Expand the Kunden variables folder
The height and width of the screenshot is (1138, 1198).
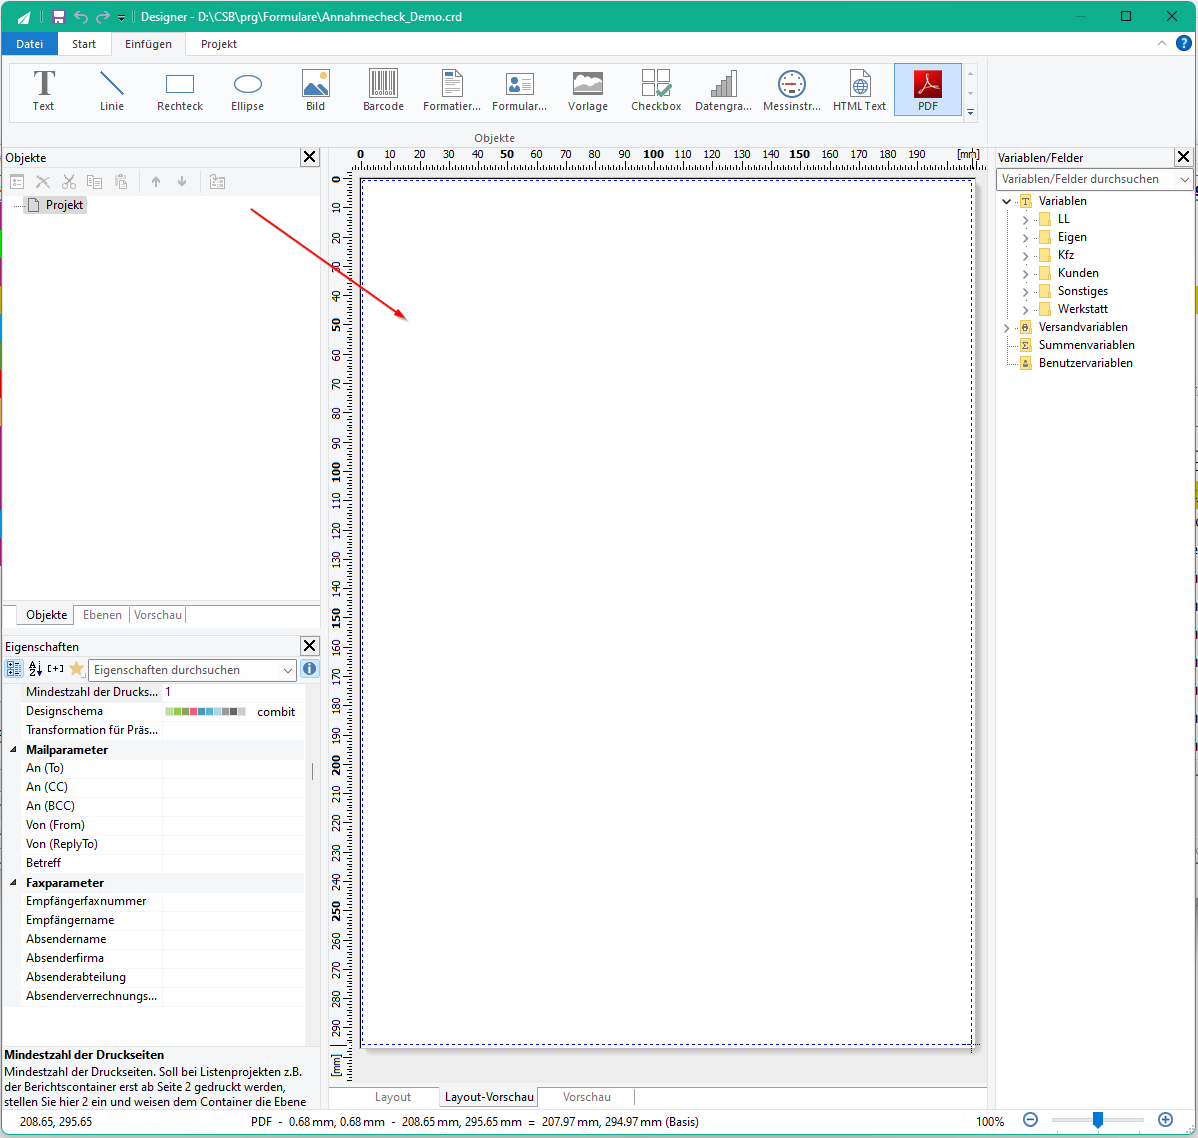pos(1025,274)
